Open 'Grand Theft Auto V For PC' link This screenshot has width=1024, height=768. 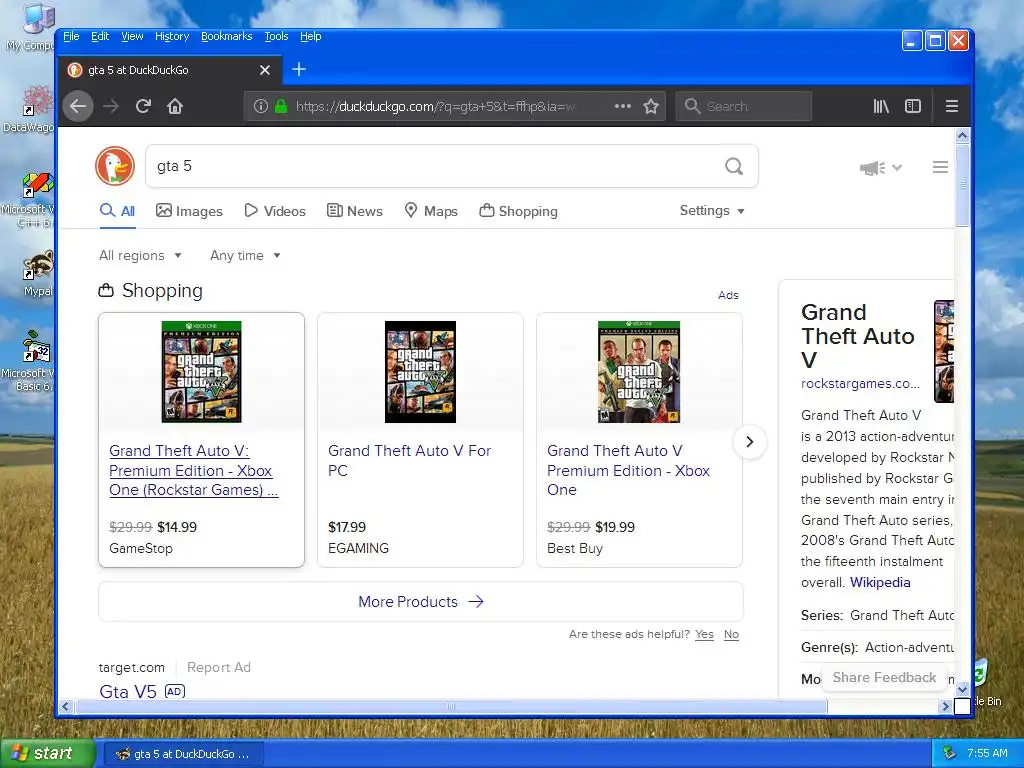tap(409, 460)
